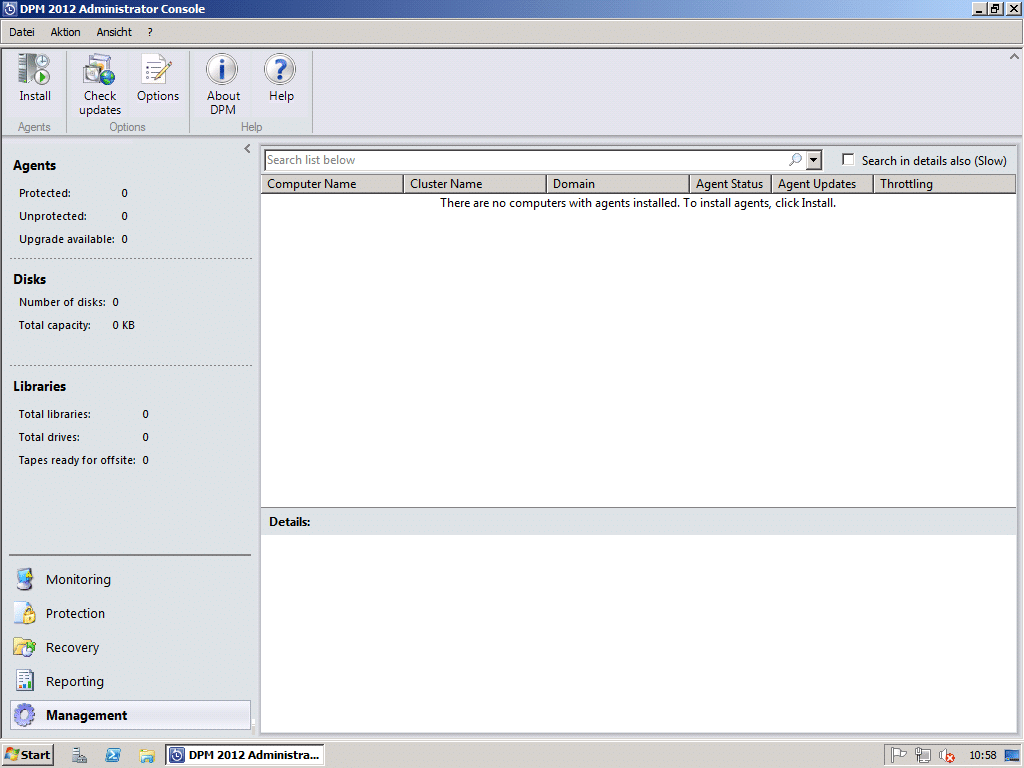
Task: Click the Check updates icon
Action: pyautogui.click(x=99, y=70)
